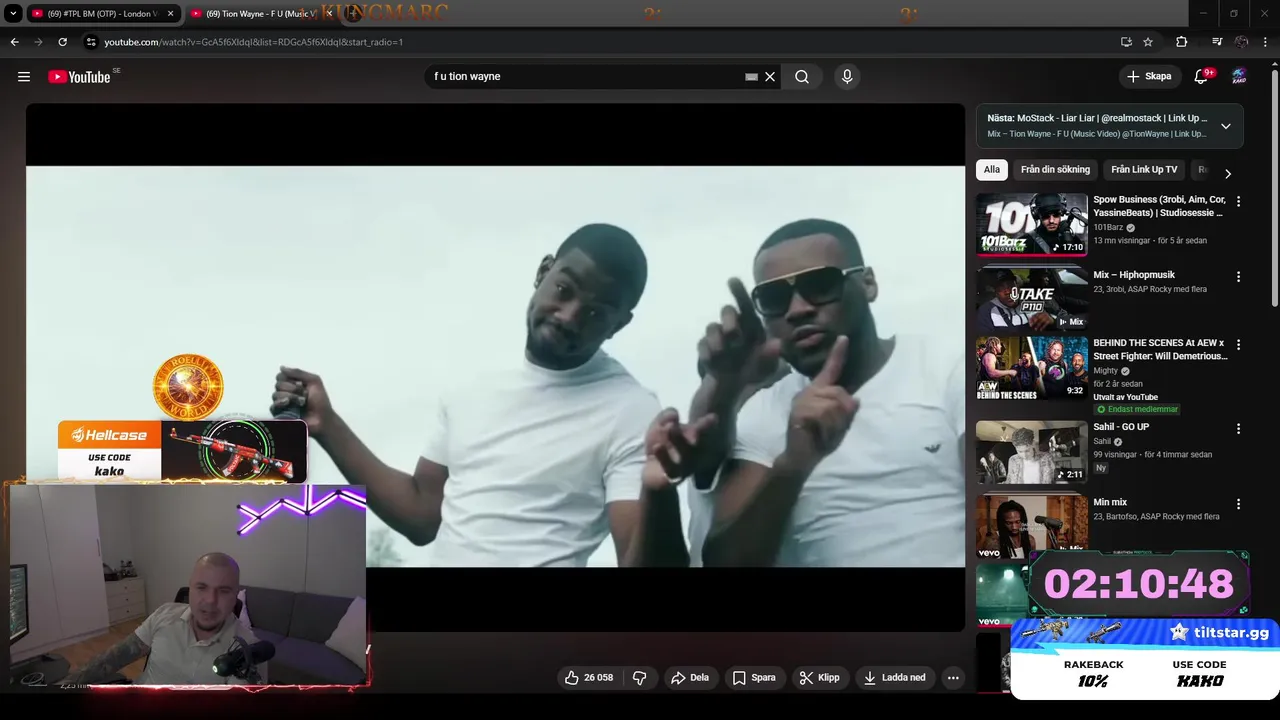This screenshot has width=1280, height=720.
Task: Select the Från din sökning chip
Action: (x=1055, y=170)
